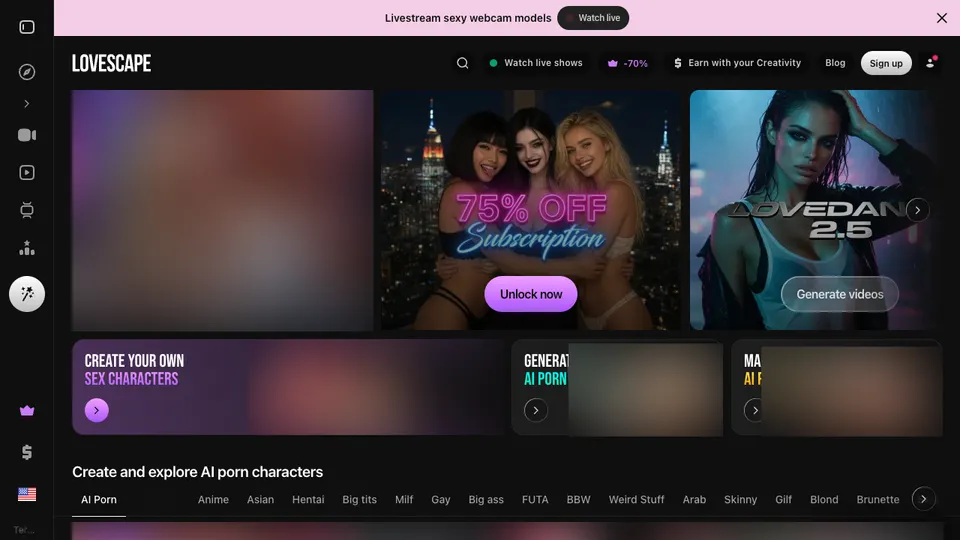Select the AI Porn tab
The width and height of the screenshot is (960, 540).
99,500
